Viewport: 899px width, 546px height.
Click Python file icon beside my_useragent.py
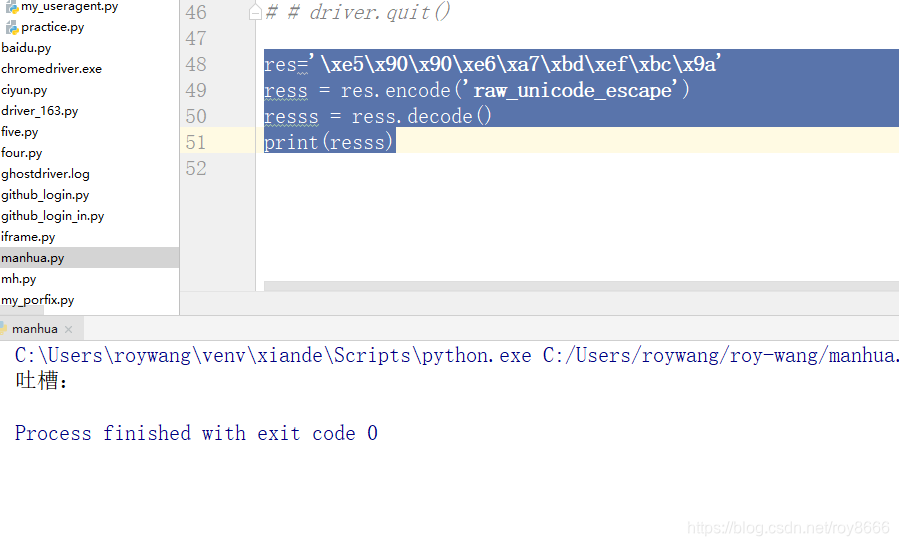pos(12,7)
